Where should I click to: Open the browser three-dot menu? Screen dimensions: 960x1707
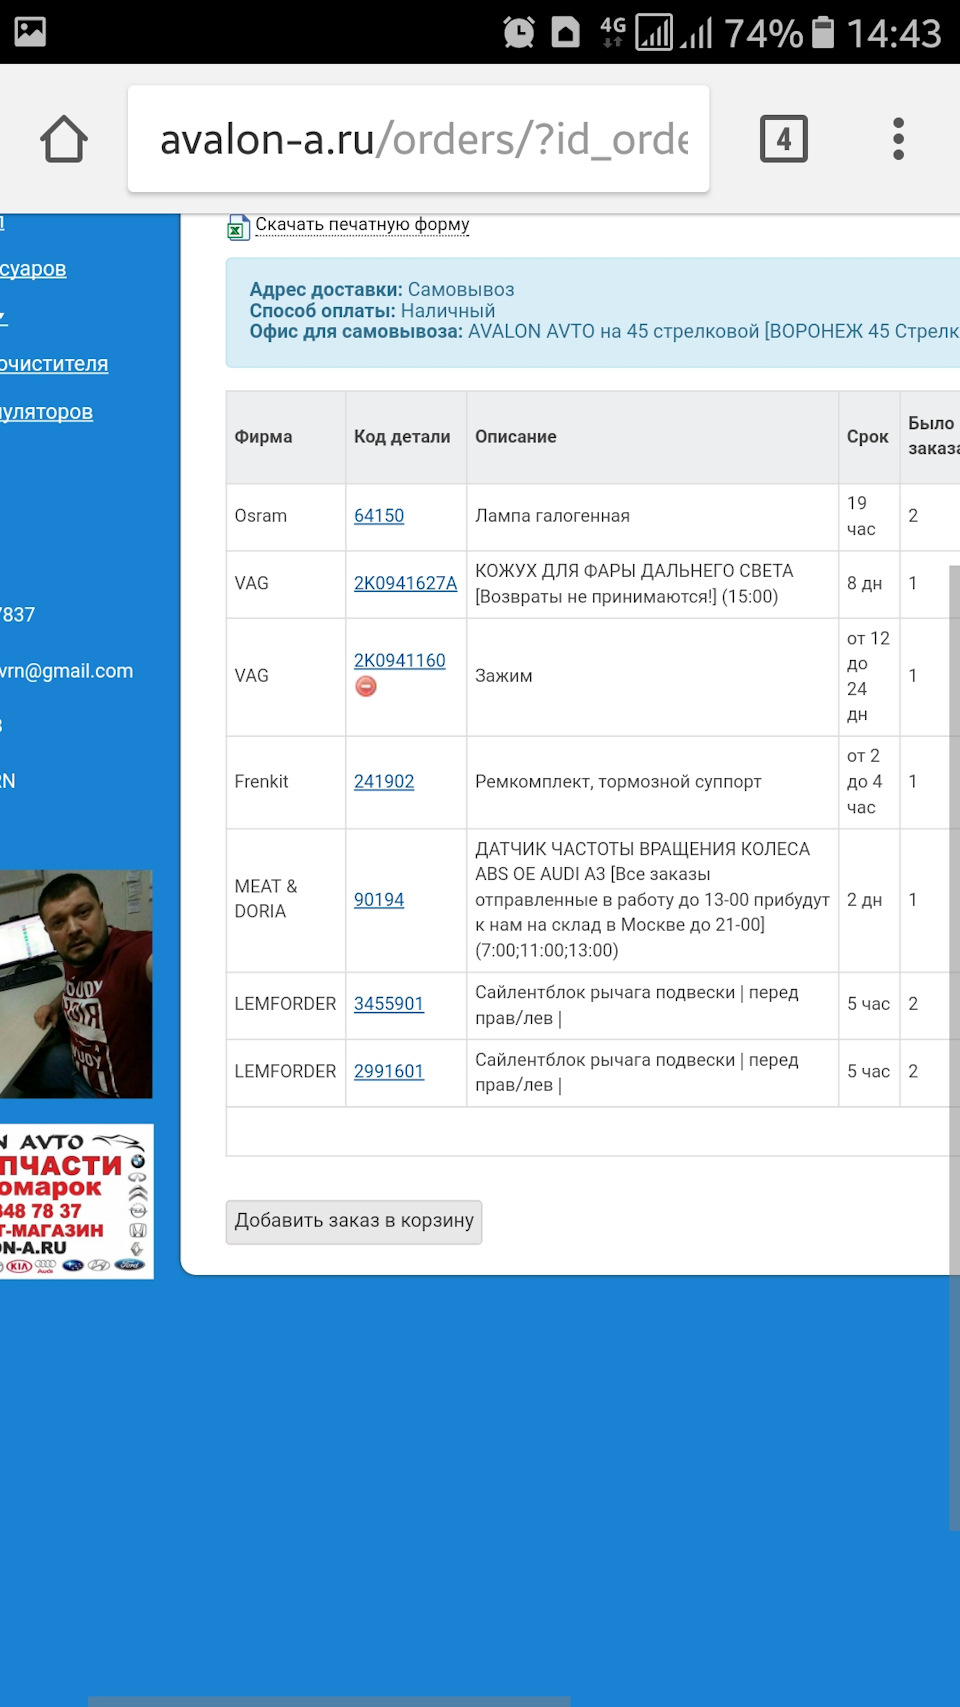[898, 139]
